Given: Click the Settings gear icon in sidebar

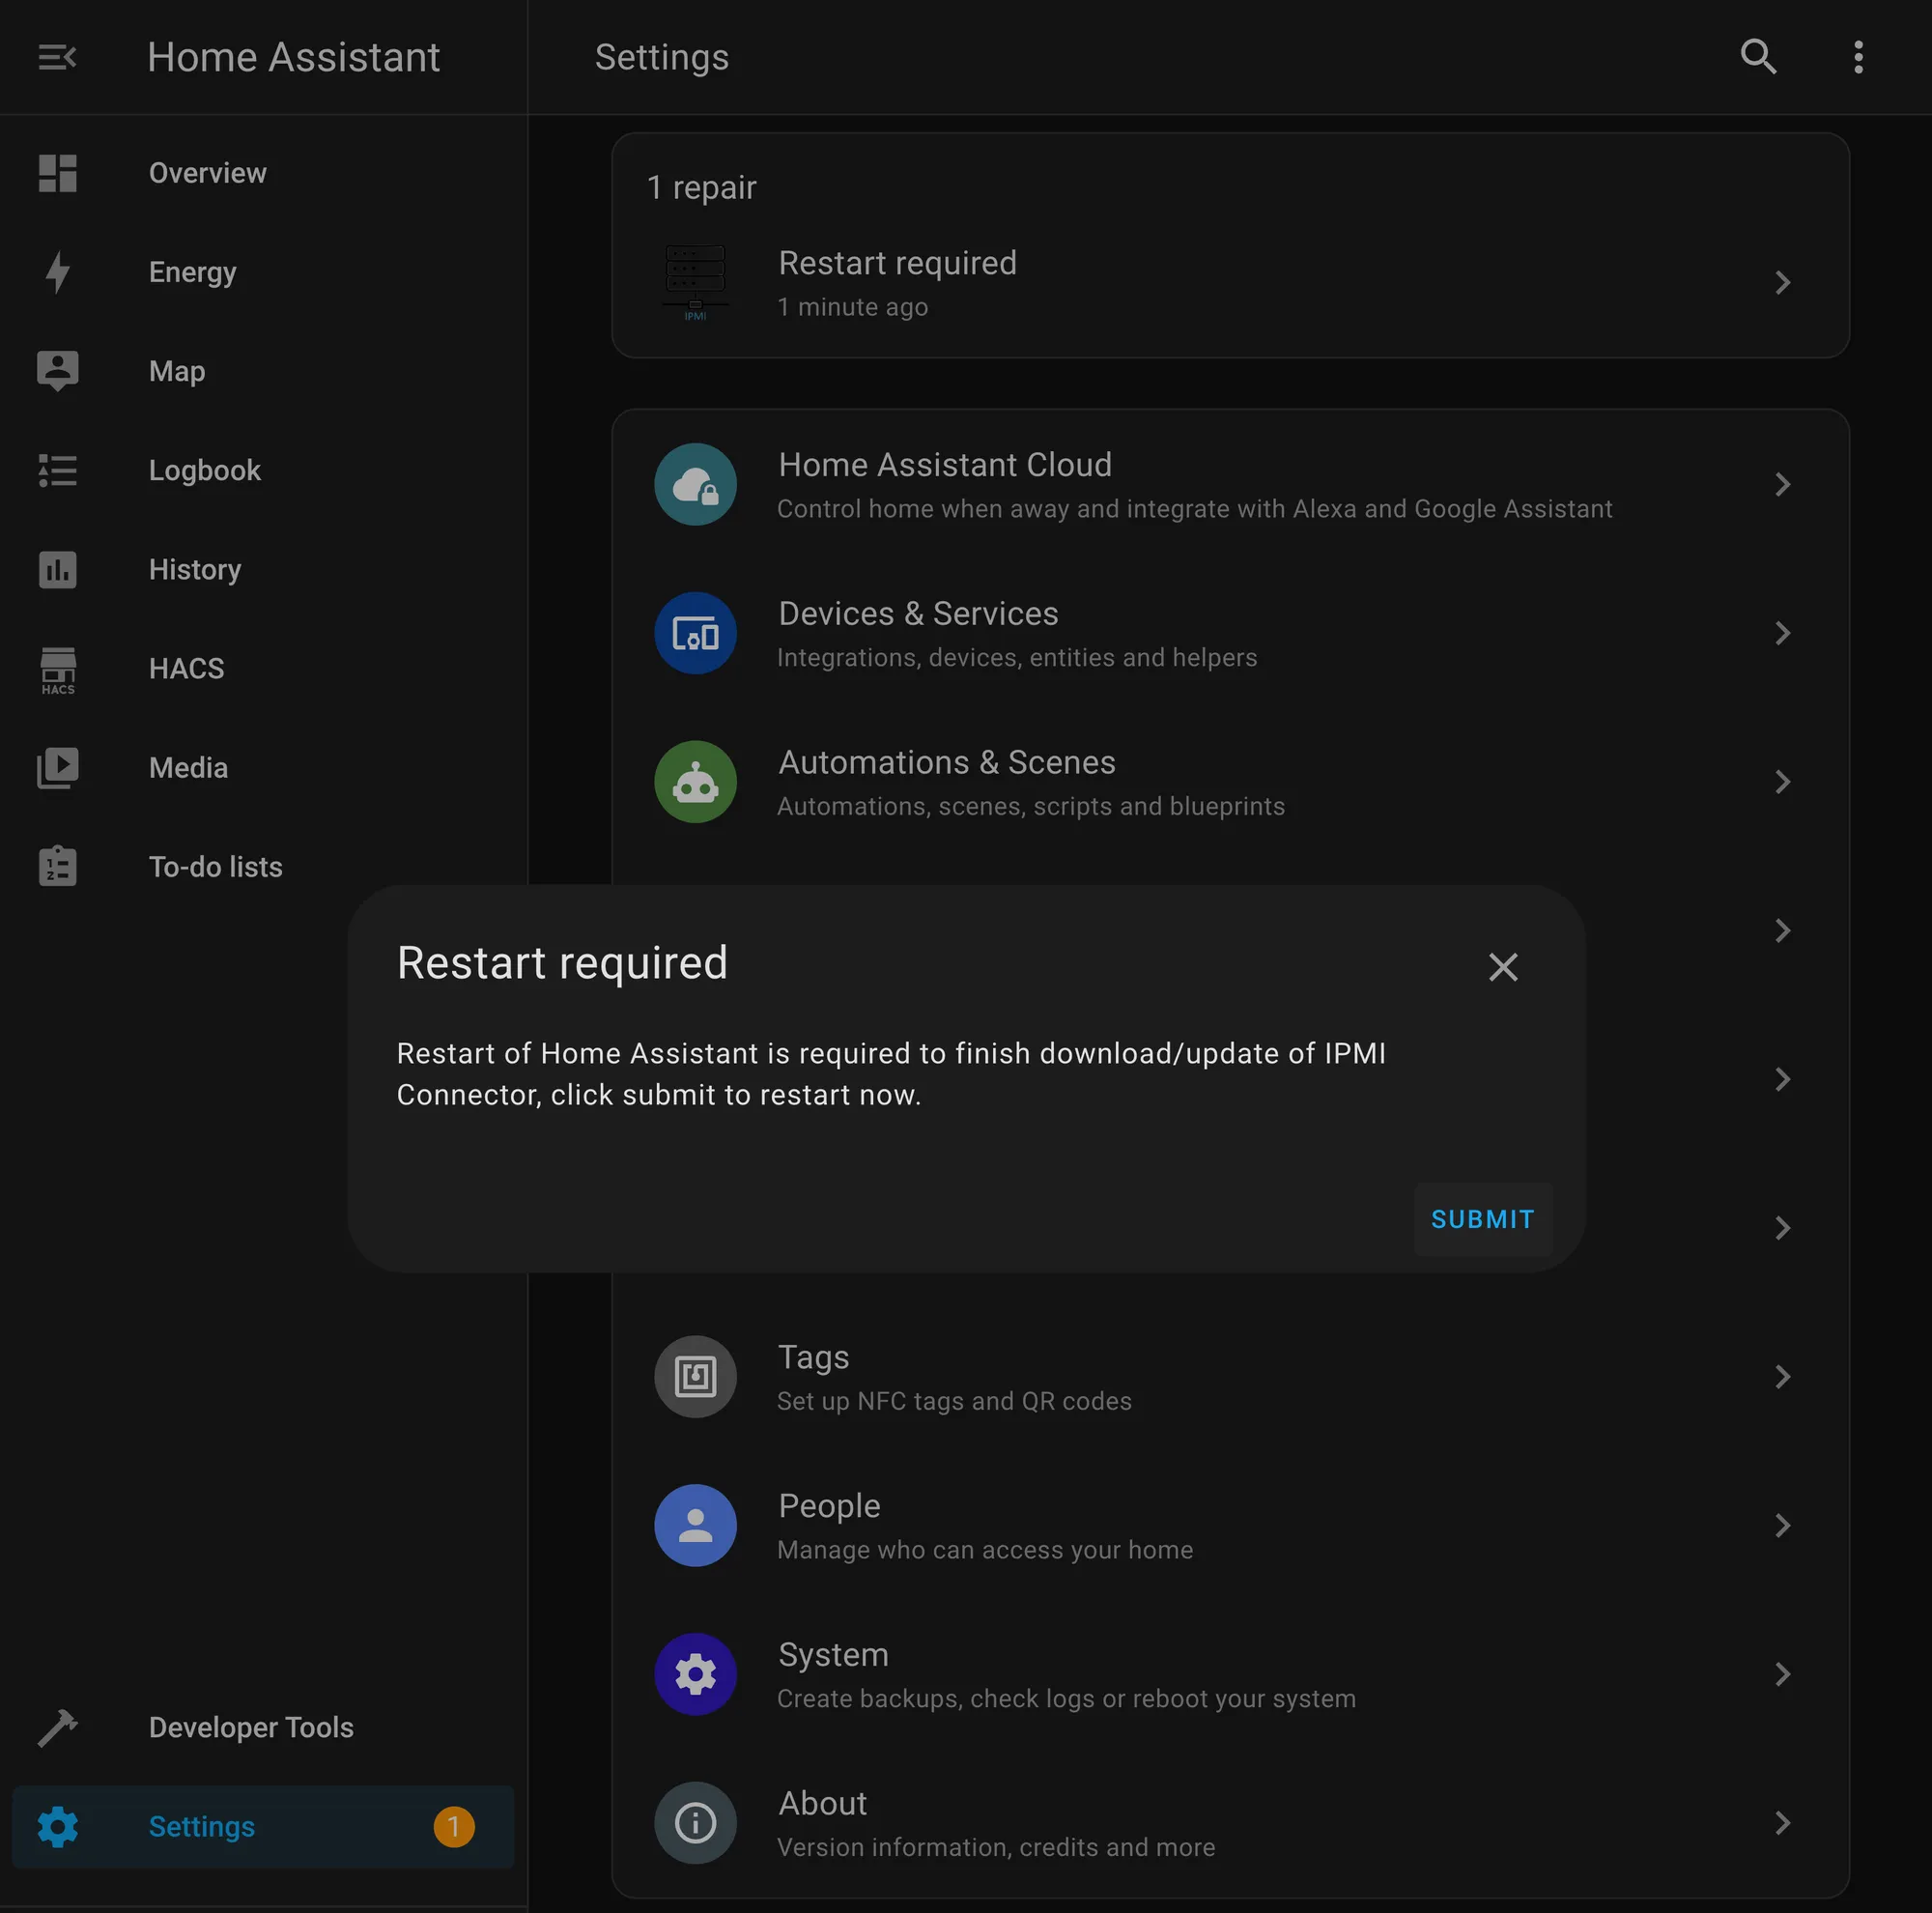Looking at the screenshot, I should pyautogui.click(x=57, y=1826).
